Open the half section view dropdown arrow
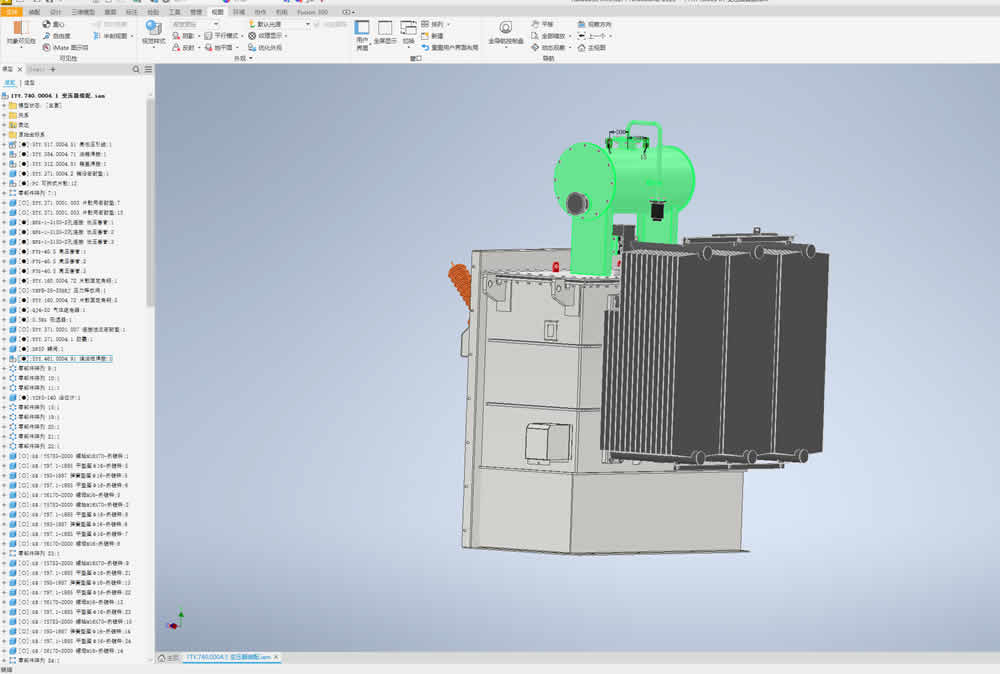1000x674 pixels. coord(132,36)
